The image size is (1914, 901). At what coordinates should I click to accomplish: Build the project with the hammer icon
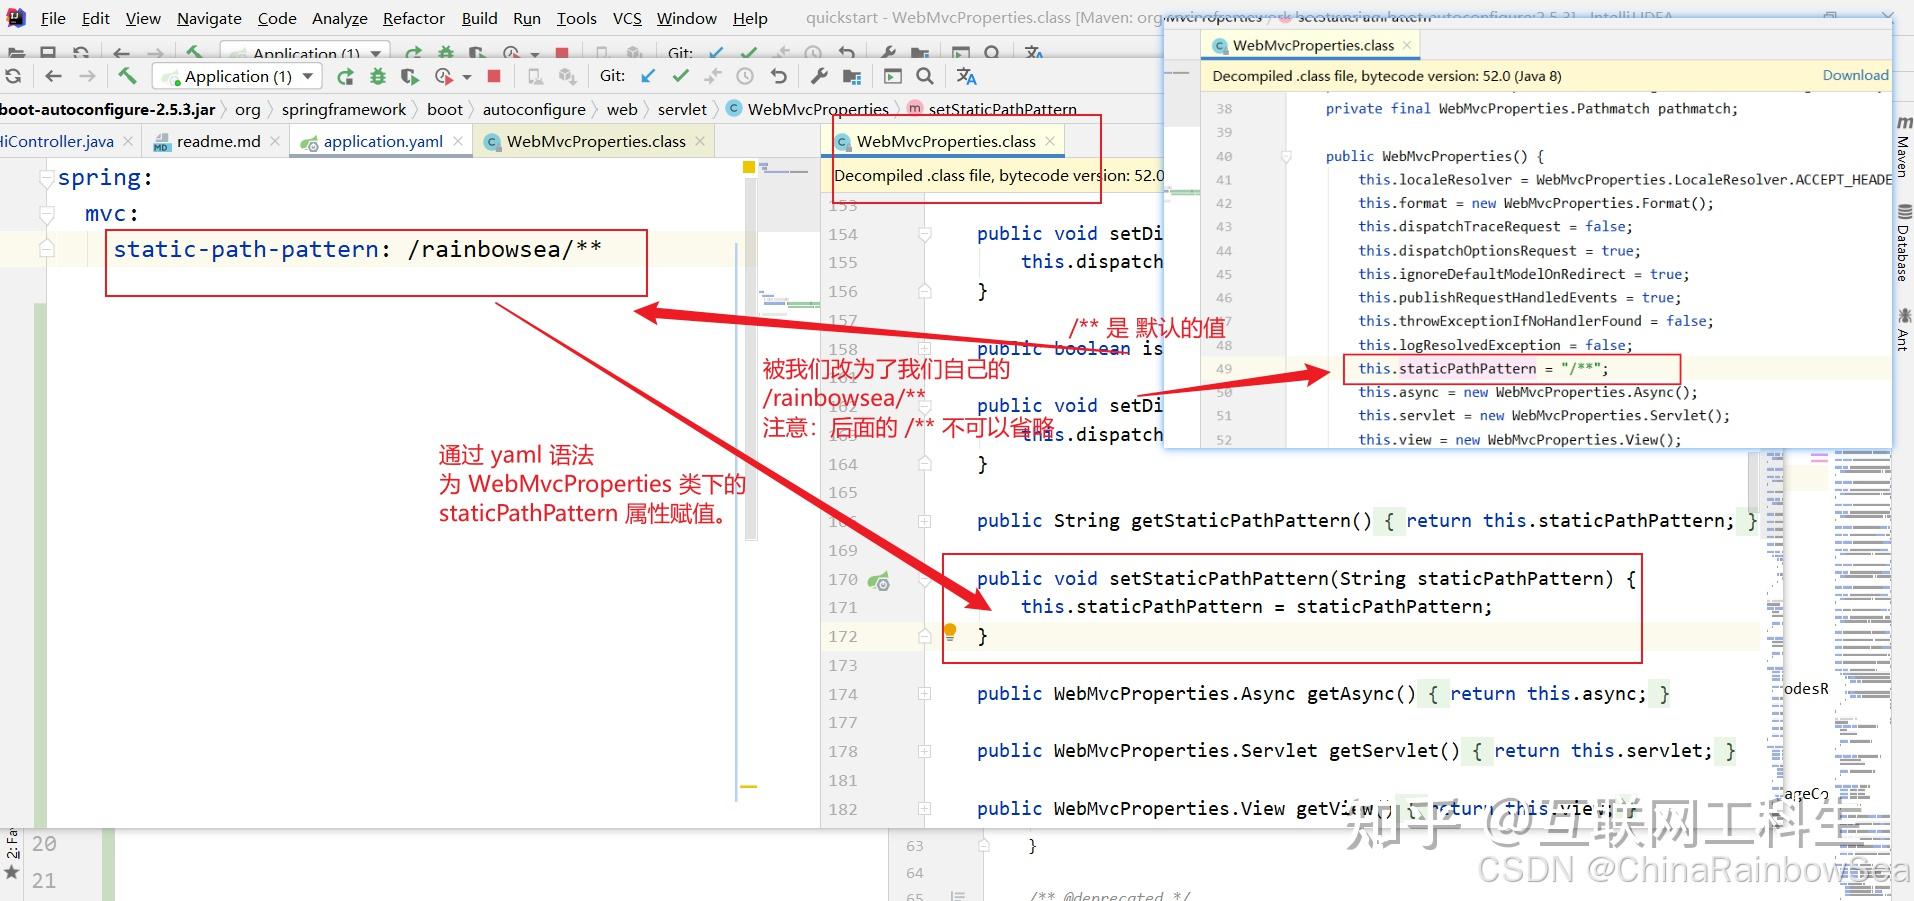pos(128,75)
